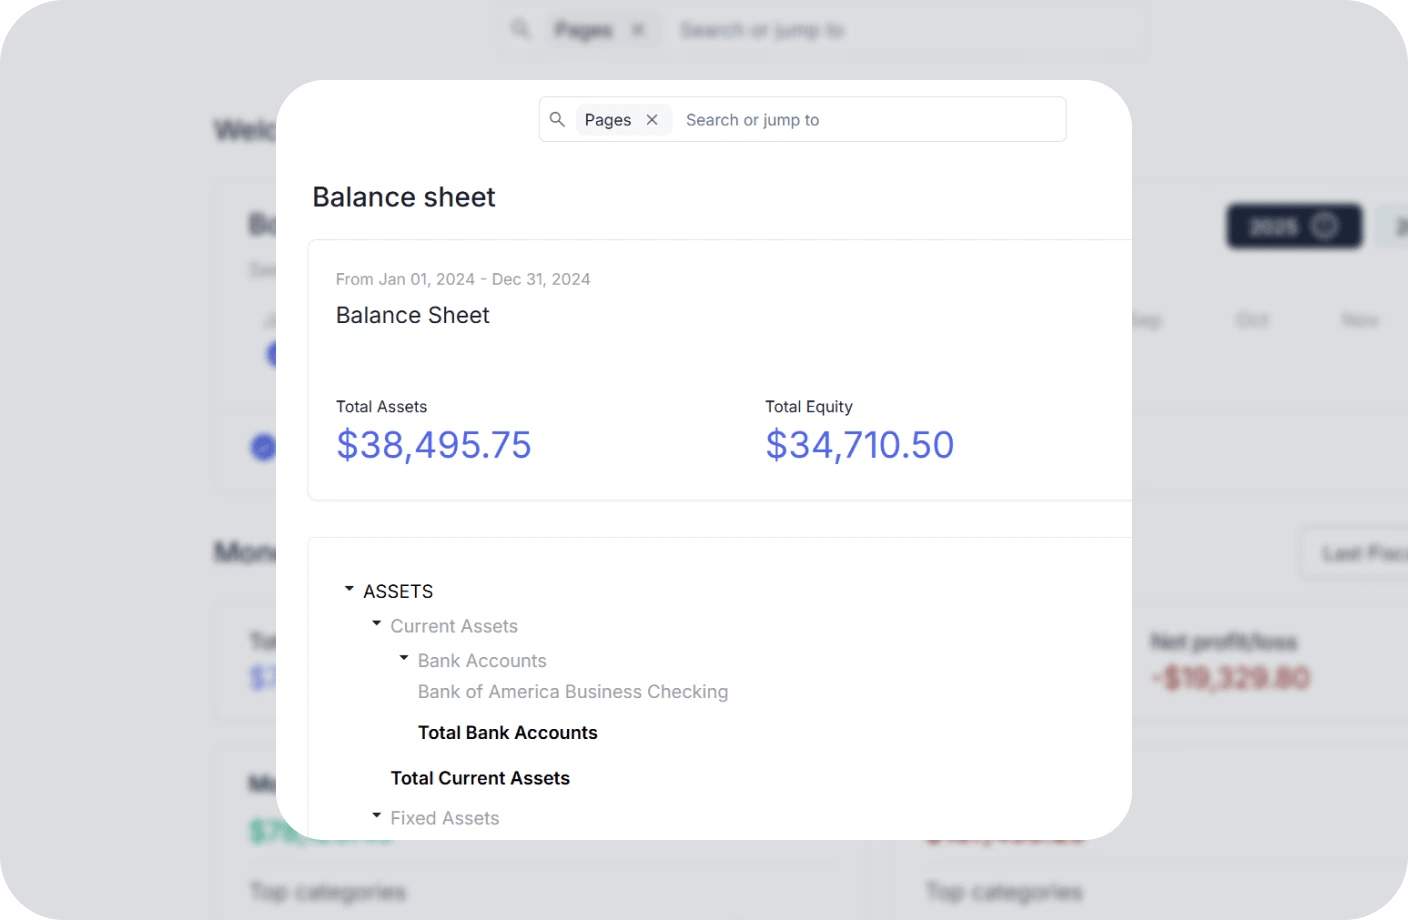Collapse the Current Assets group
1408x920 pixels.
coord(377,623)
